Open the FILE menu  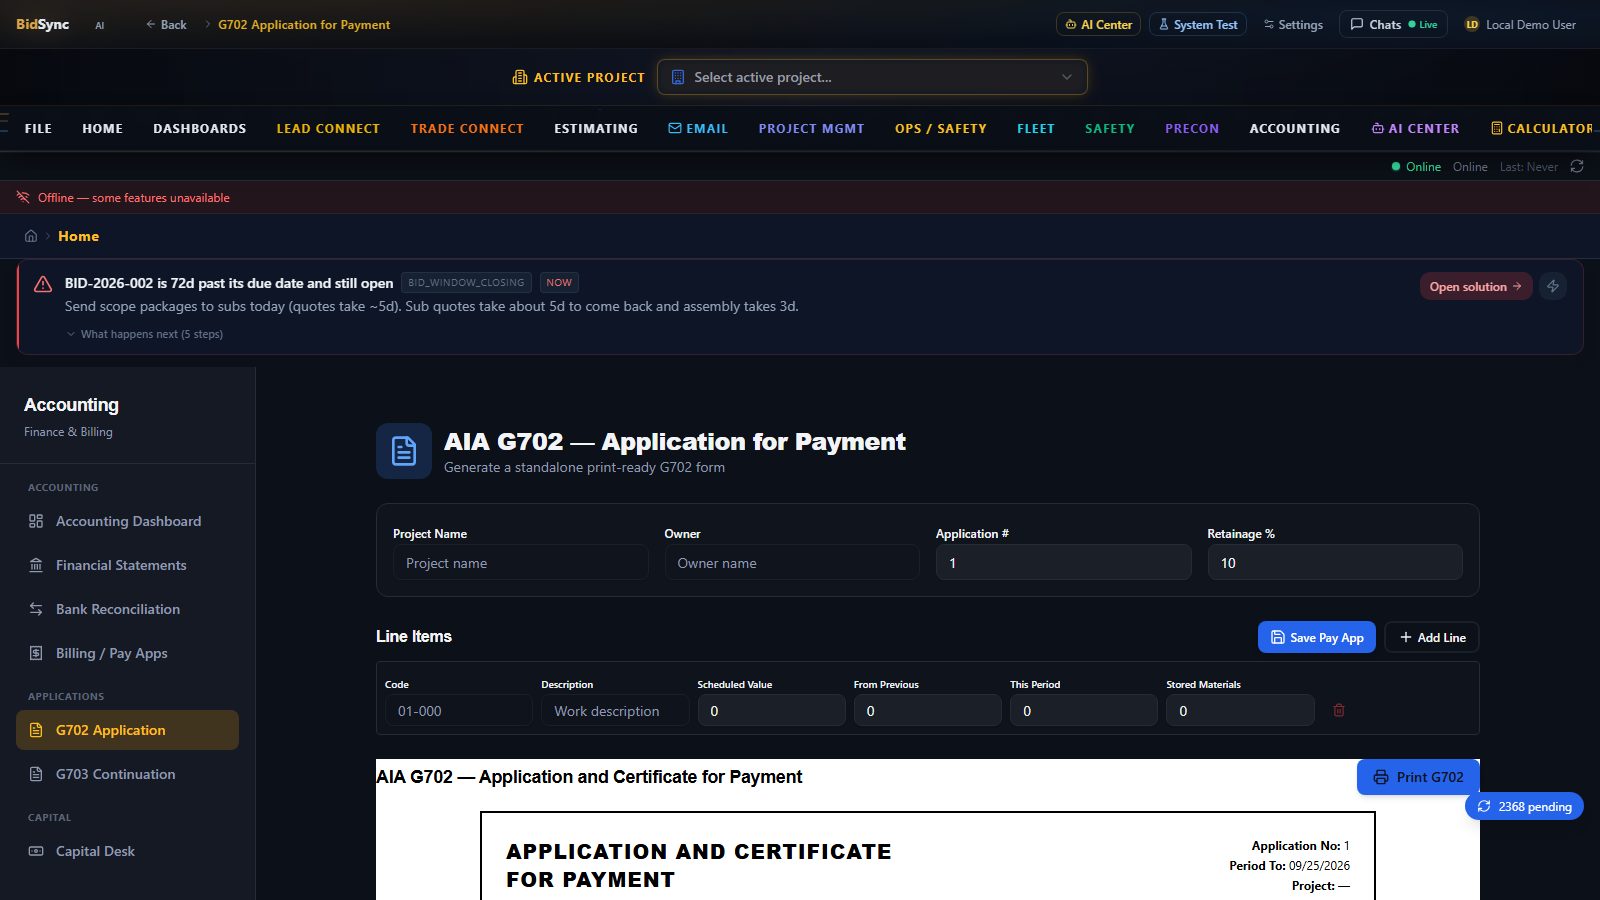[38, 128]
